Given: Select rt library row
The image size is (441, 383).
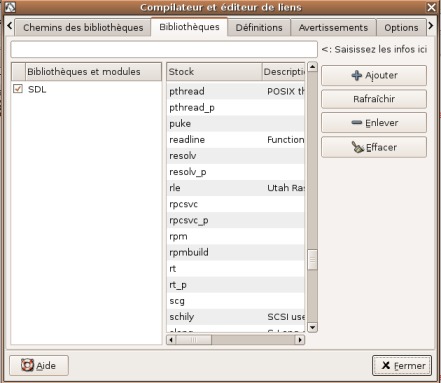Looking at the screenshot, I should pyautogui.click(x=236, y=269).
